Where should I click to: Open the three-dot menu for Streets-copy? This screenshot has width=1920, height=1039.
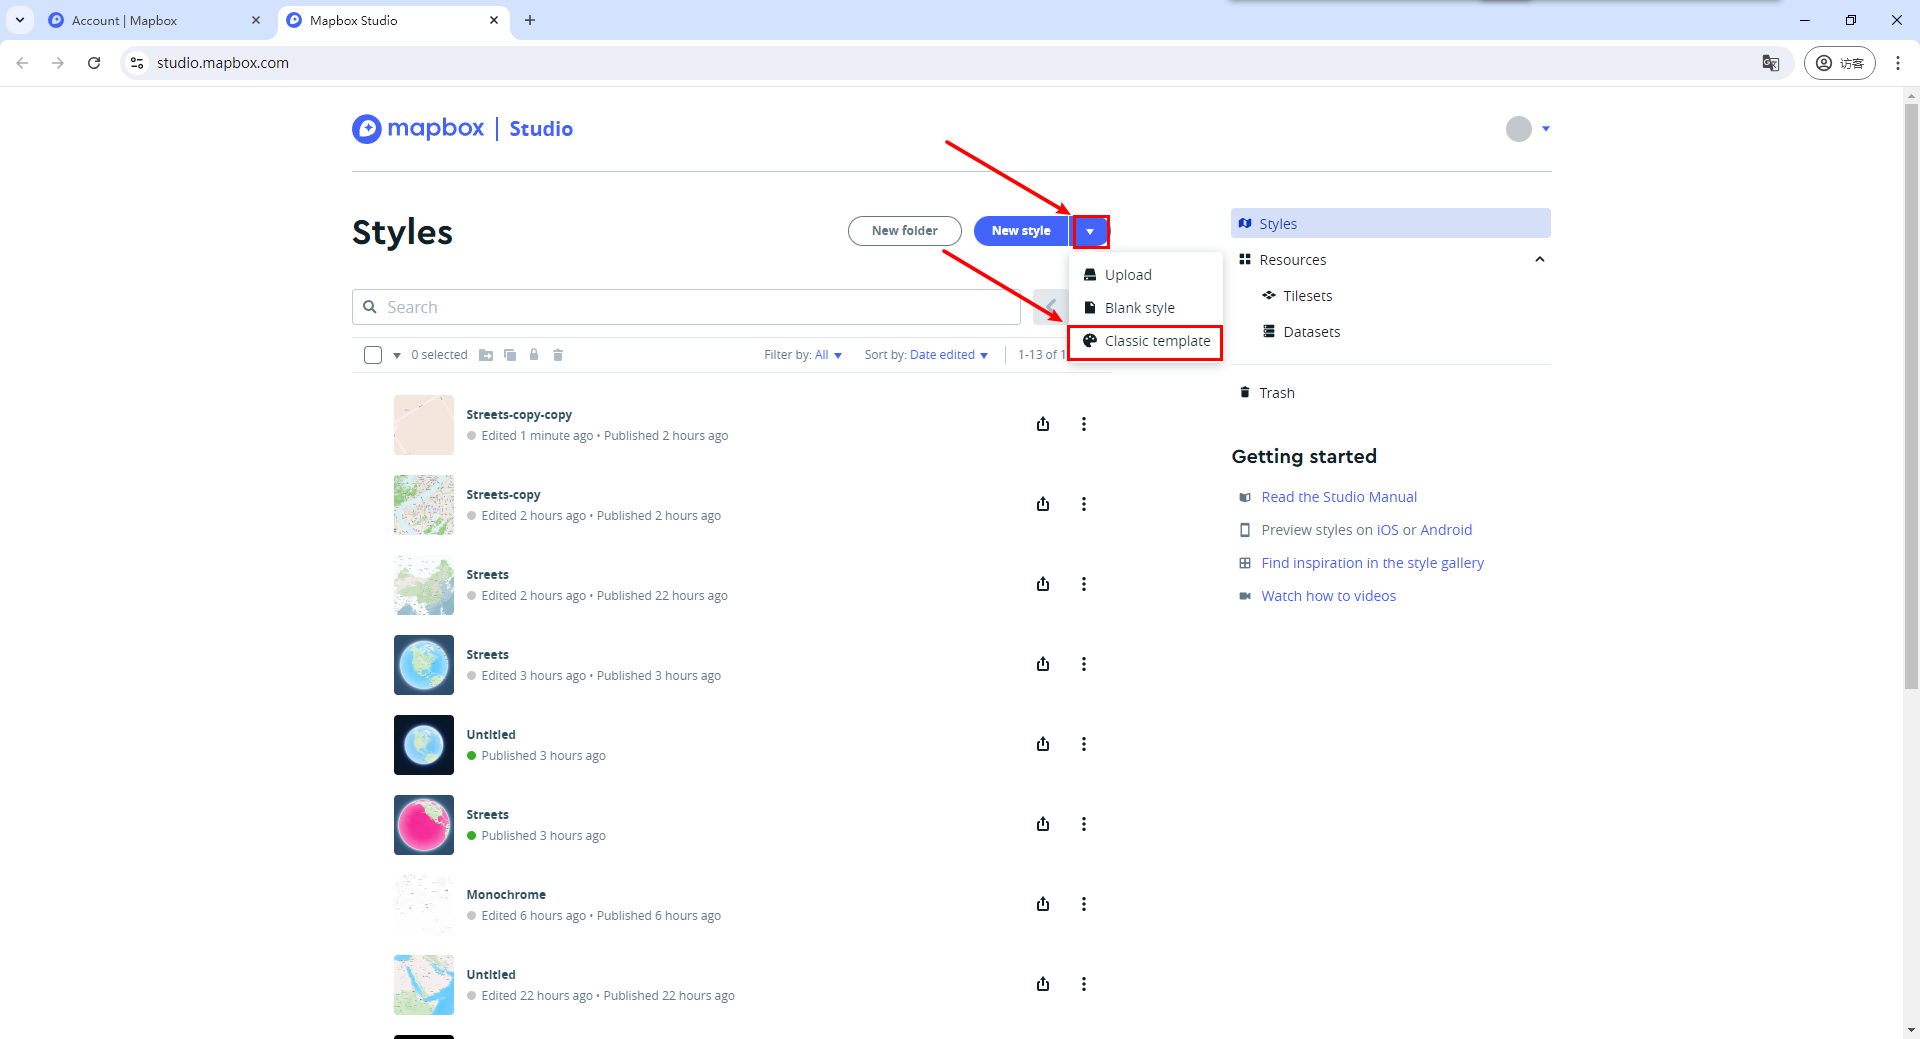(x=1083, y=504)
